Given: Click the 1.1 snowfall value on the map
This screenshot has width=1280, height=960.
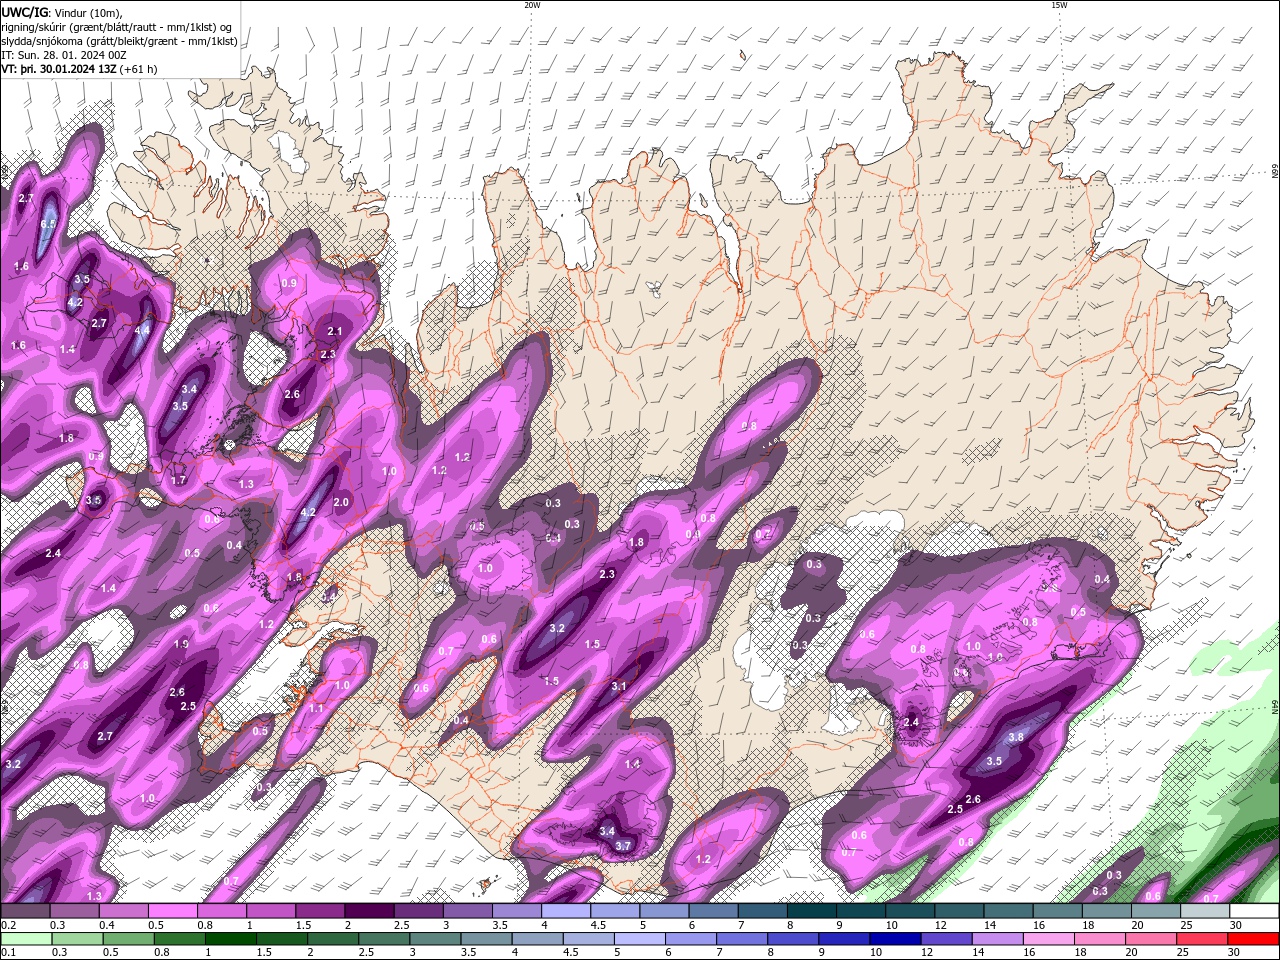Looking at the screenshot, I should point(316,708).
